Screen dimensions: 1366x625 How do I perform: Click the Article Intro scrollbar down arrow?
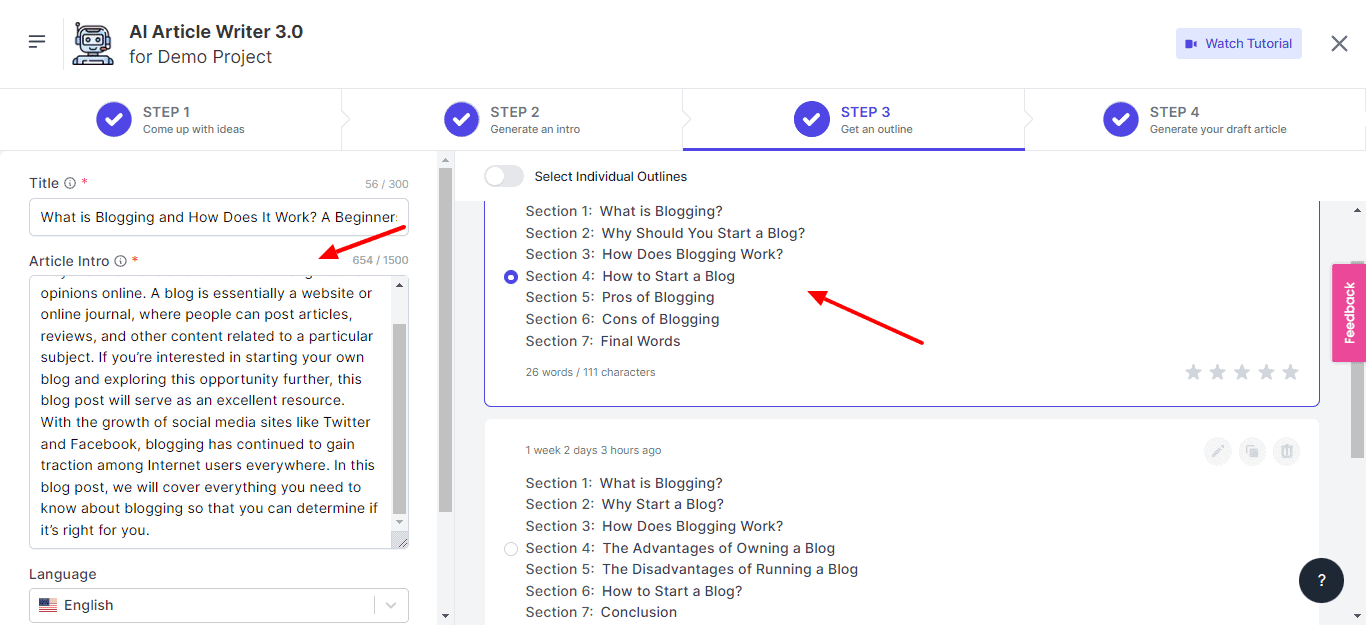click(400, 522)
